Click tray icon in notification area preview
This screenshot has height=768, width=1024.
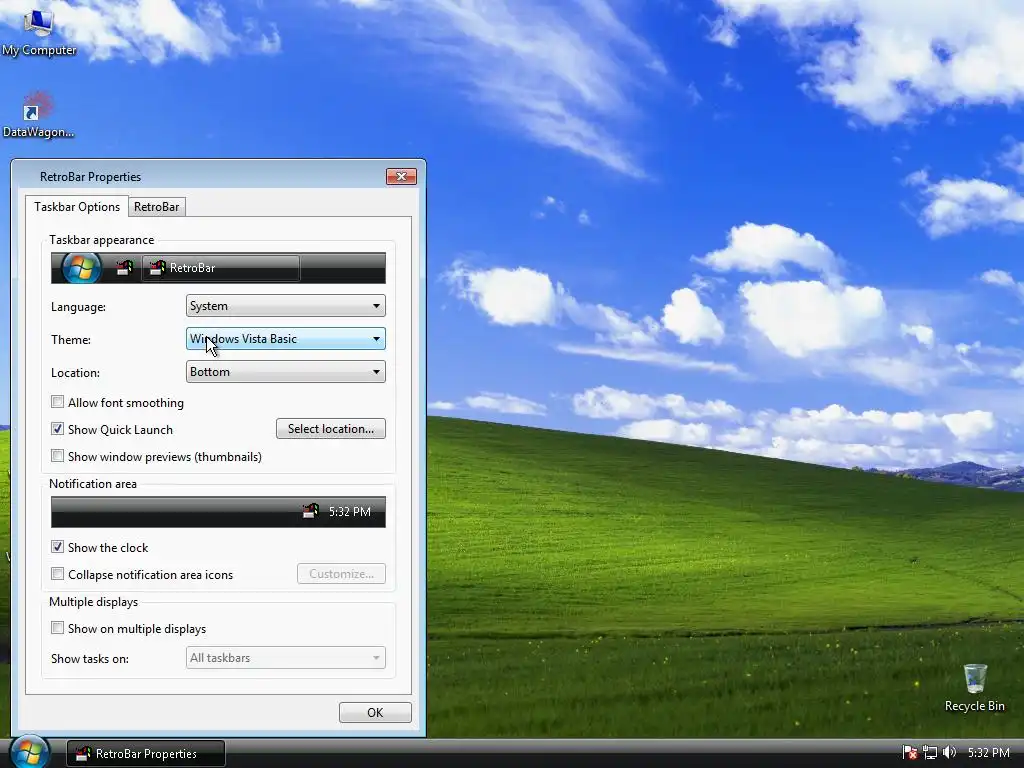pos(311,511)
